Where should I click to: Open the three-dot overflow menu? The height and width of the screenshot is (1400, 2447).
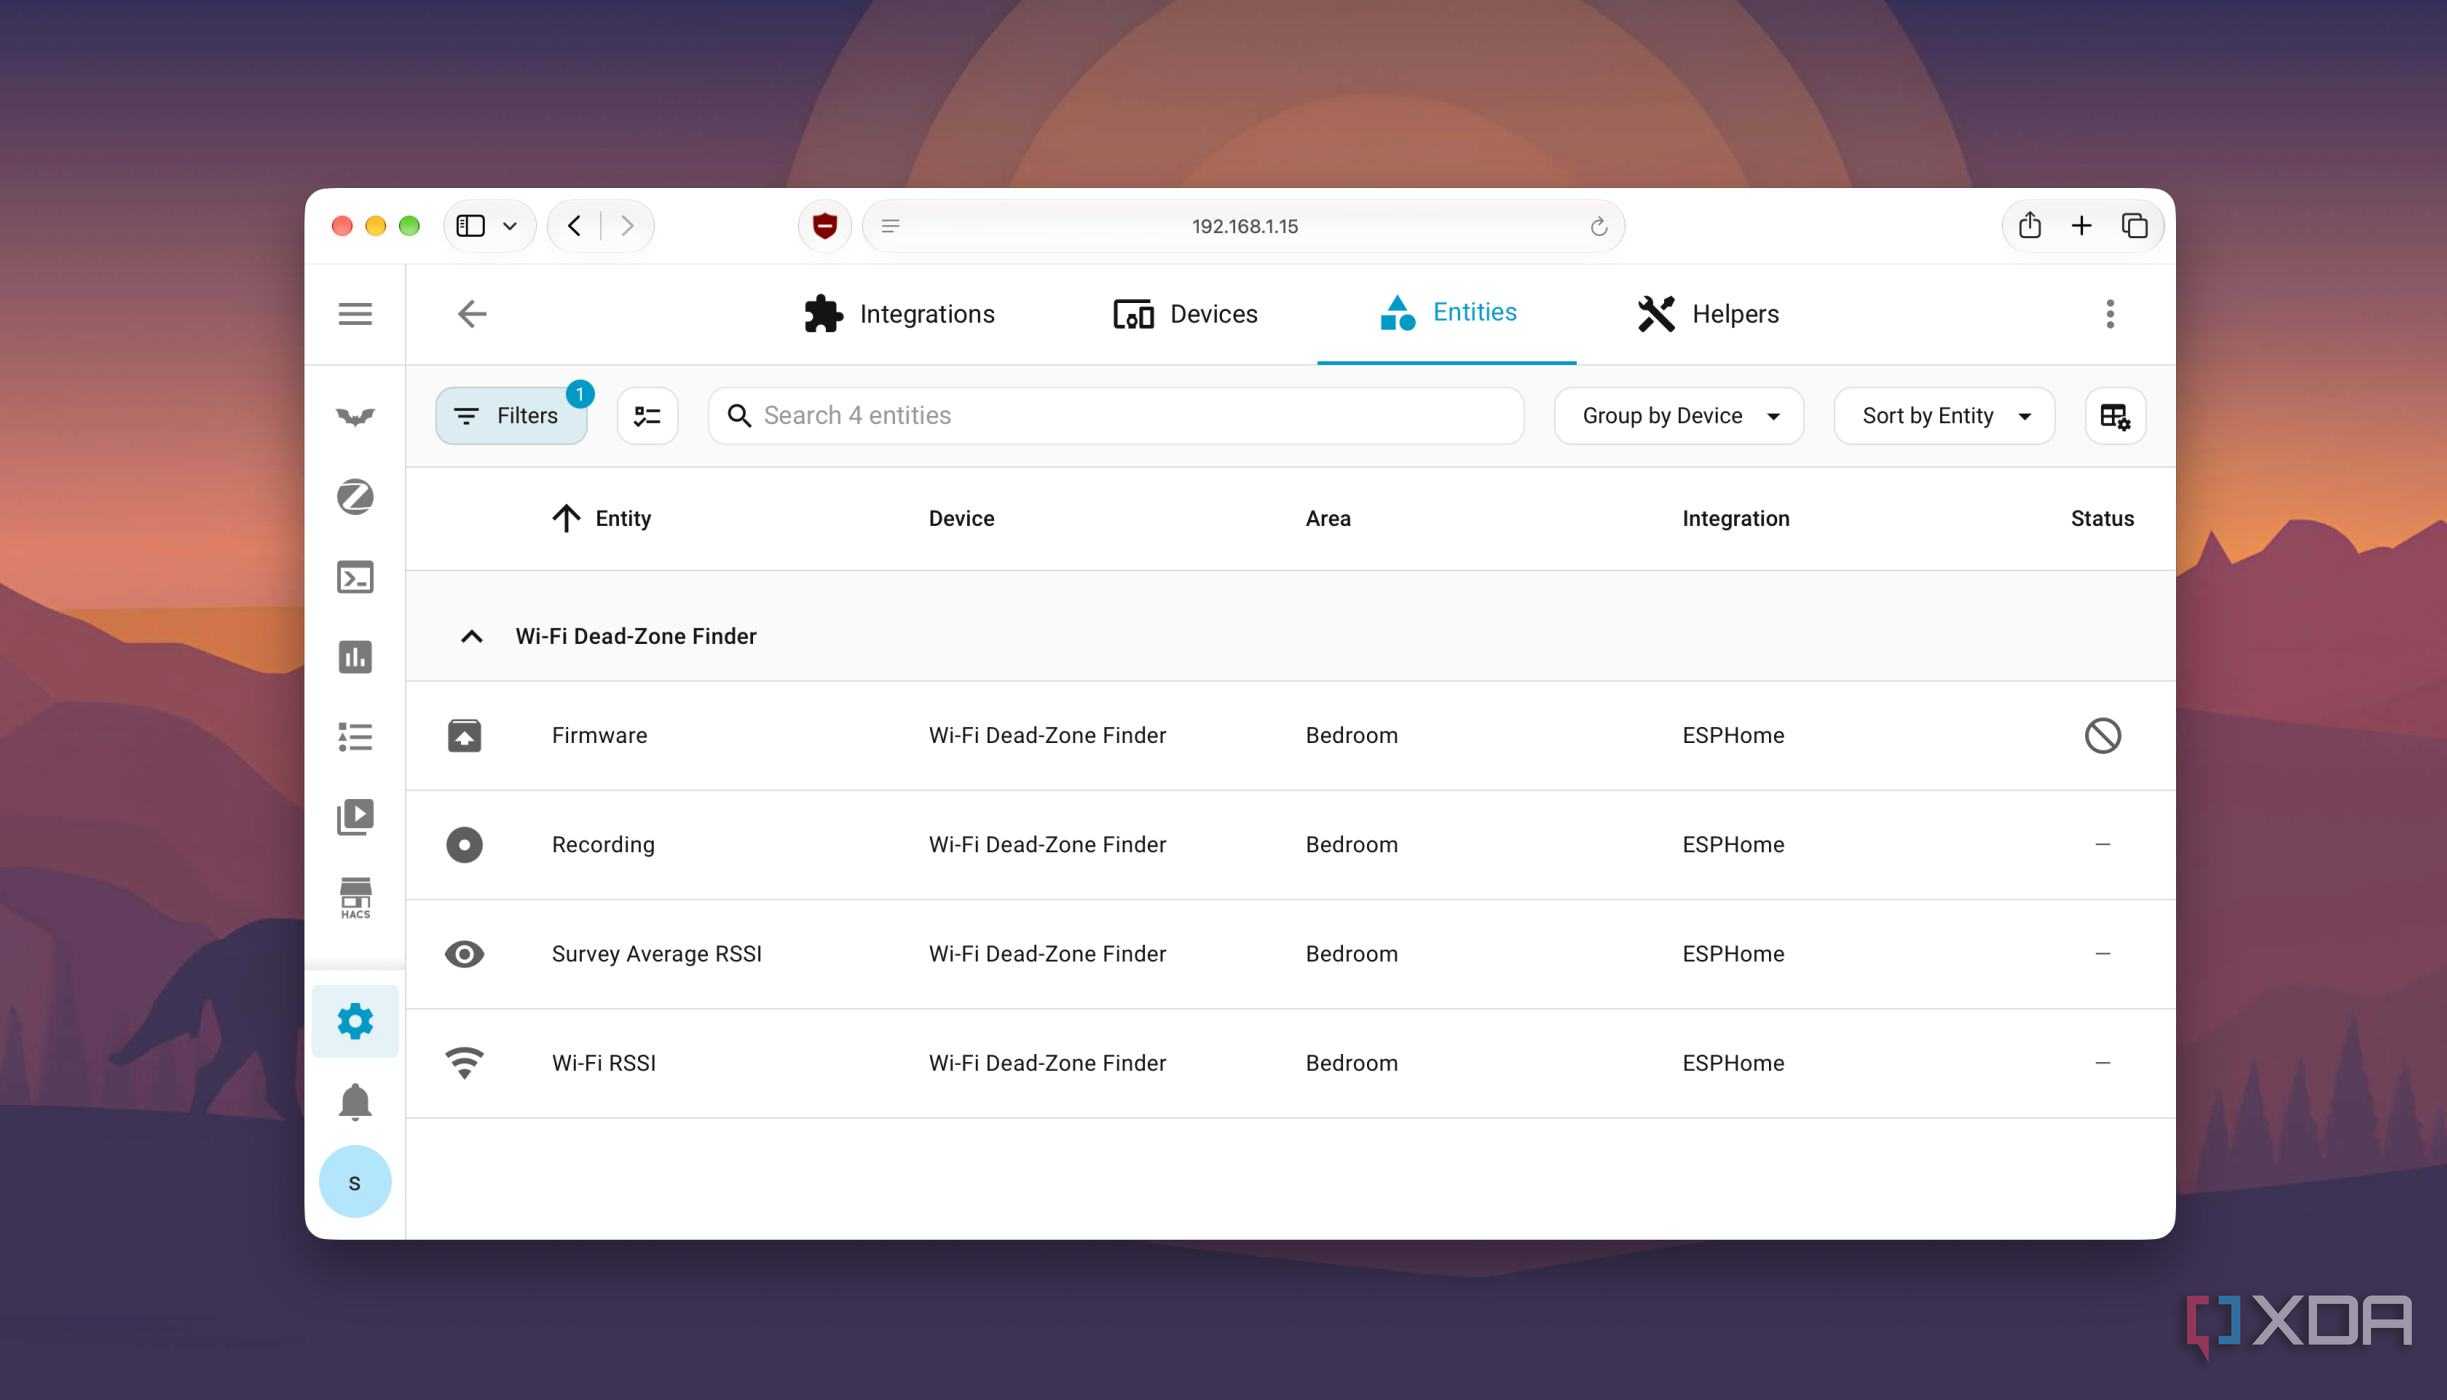click(x=2110, y=314)
